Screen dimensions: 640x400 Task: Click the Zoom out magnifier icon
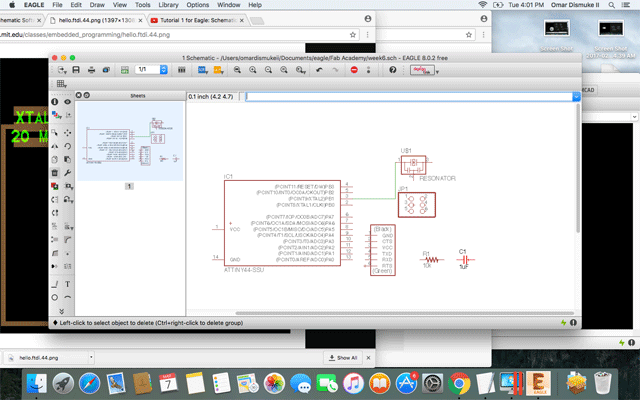click(268, 70)
